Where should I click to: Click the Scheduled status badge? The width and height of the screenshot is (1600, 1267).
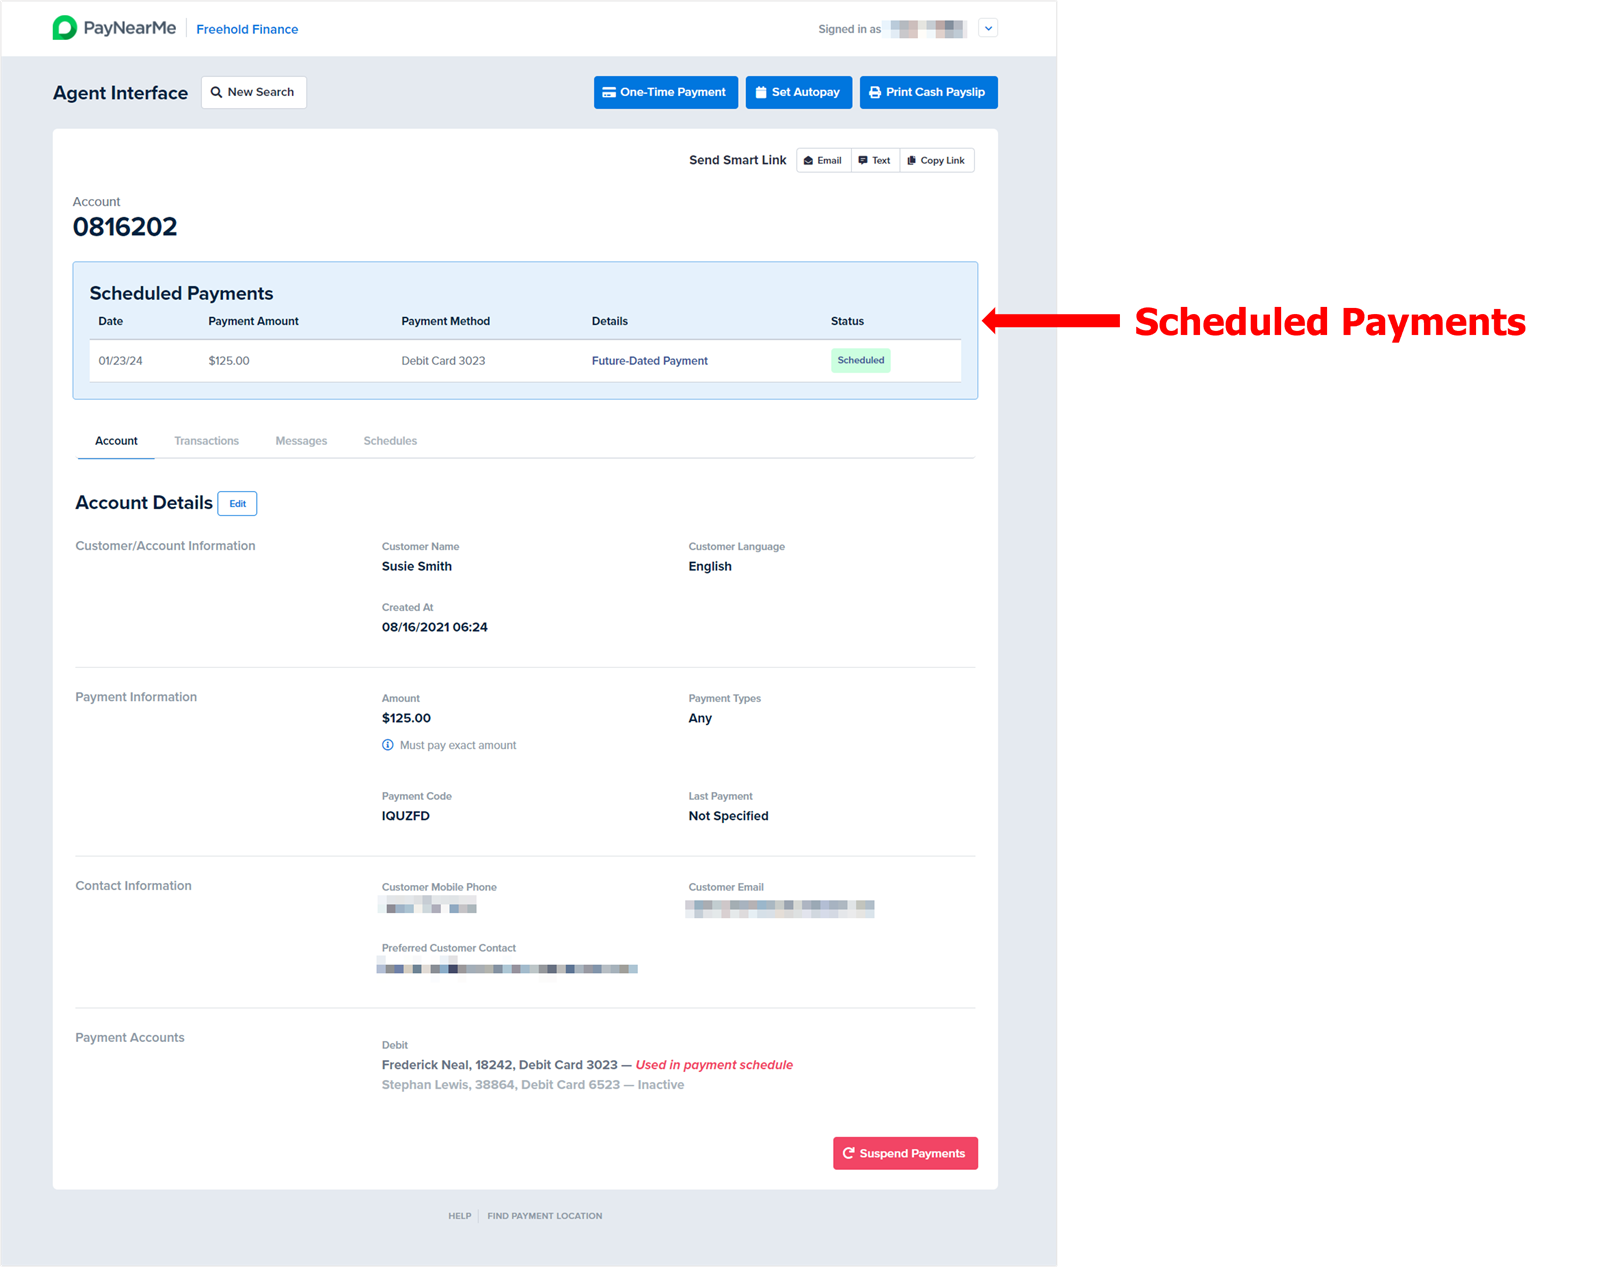pos(861,360)
